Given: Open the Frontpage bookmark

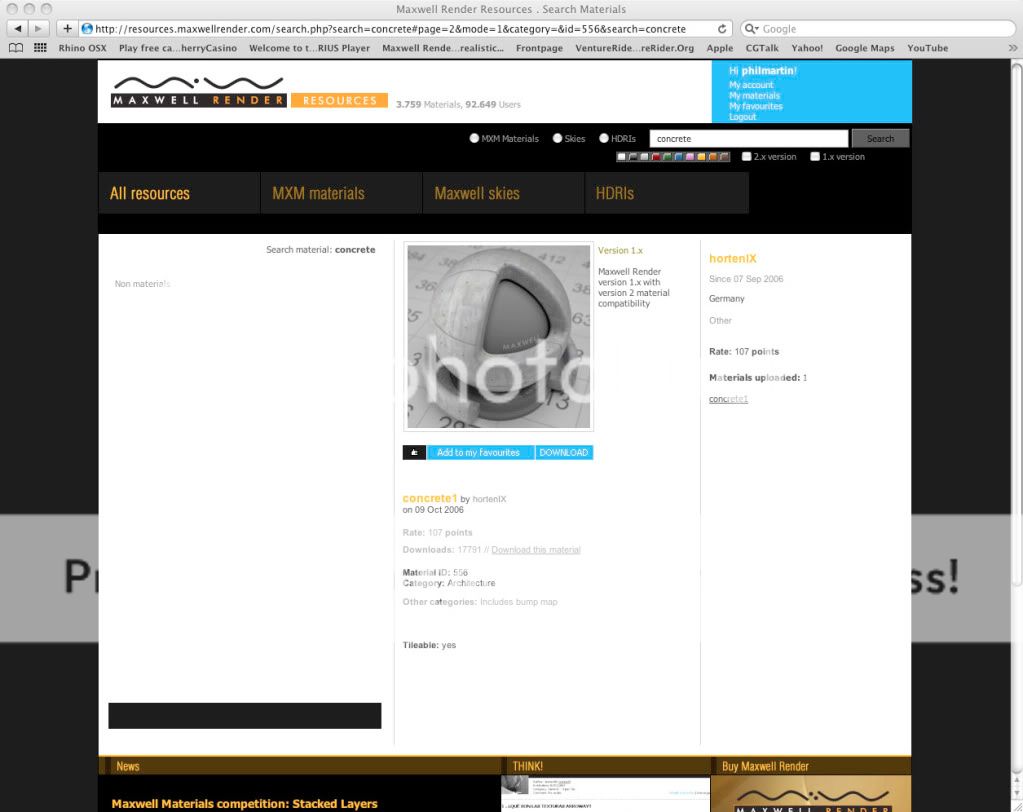Looking at the screenshot, I should 539,48.
